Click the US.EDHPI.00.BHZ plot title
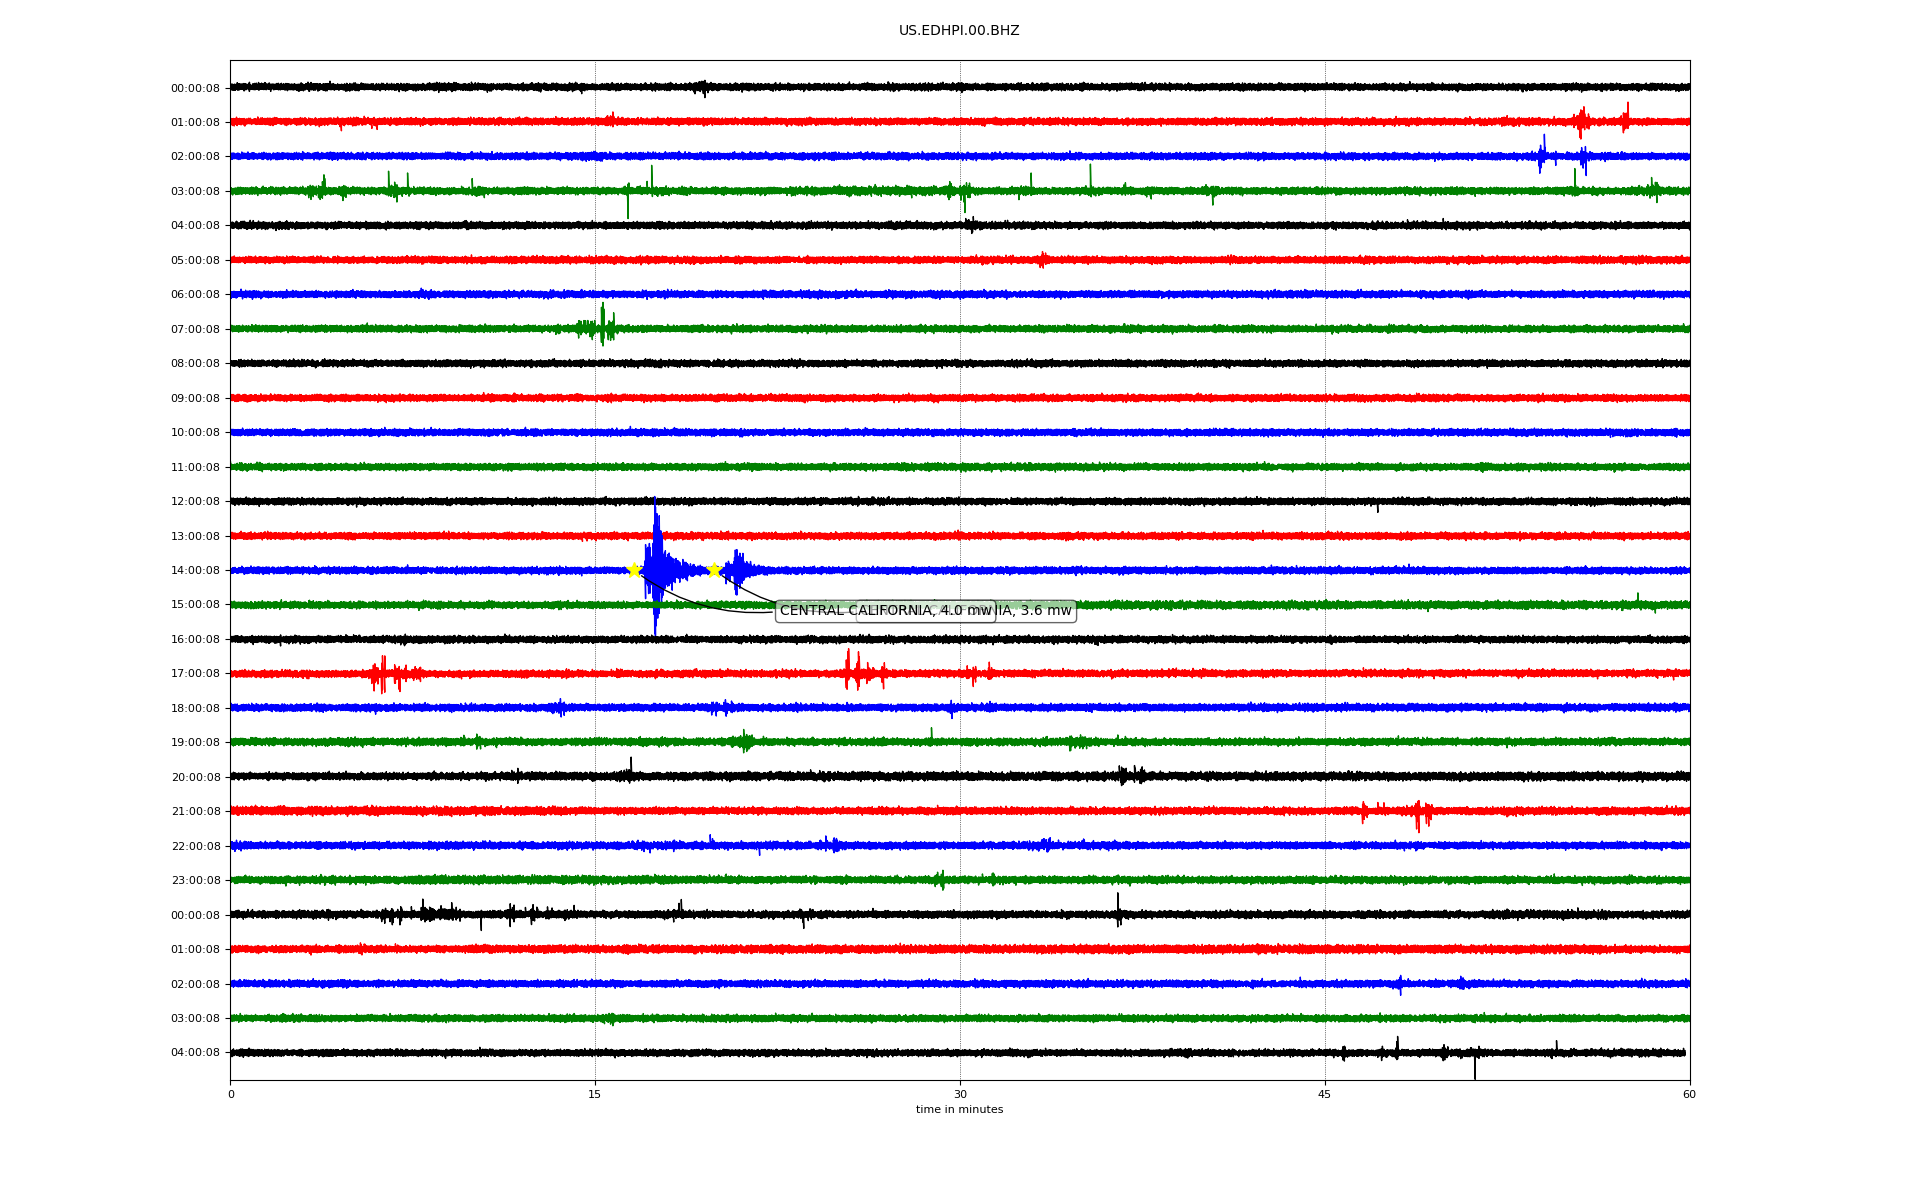This screenshot has width=1920, height=1200. click(958, 31)
